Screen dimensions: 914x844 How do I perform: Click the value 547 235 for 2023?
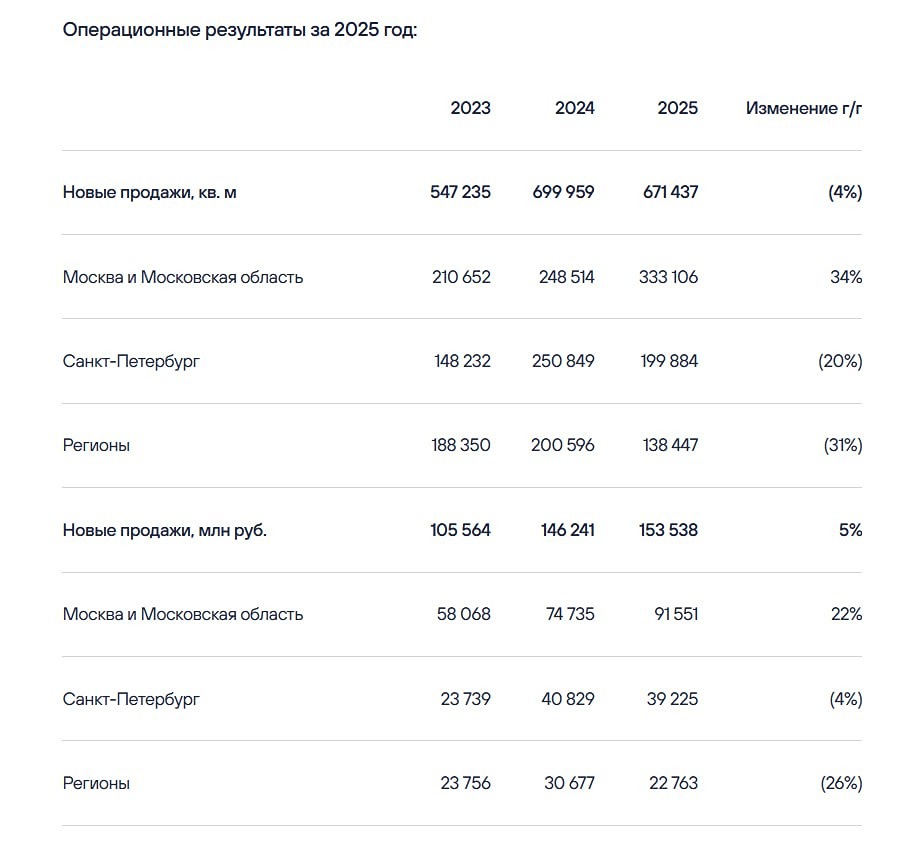[460, 192]
